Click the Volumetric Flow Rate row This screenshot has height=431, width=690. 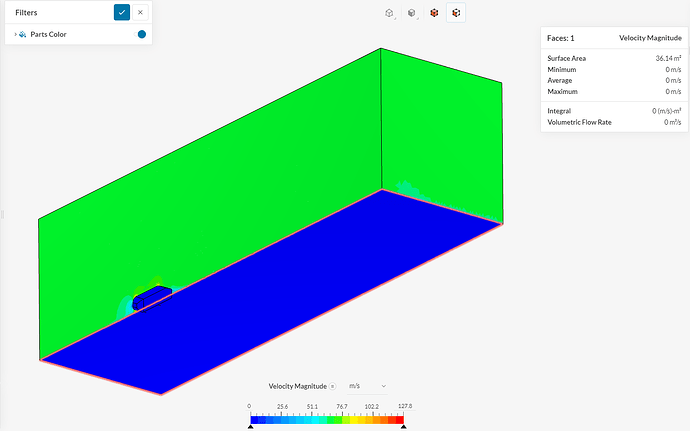click(x=614, y=122)
